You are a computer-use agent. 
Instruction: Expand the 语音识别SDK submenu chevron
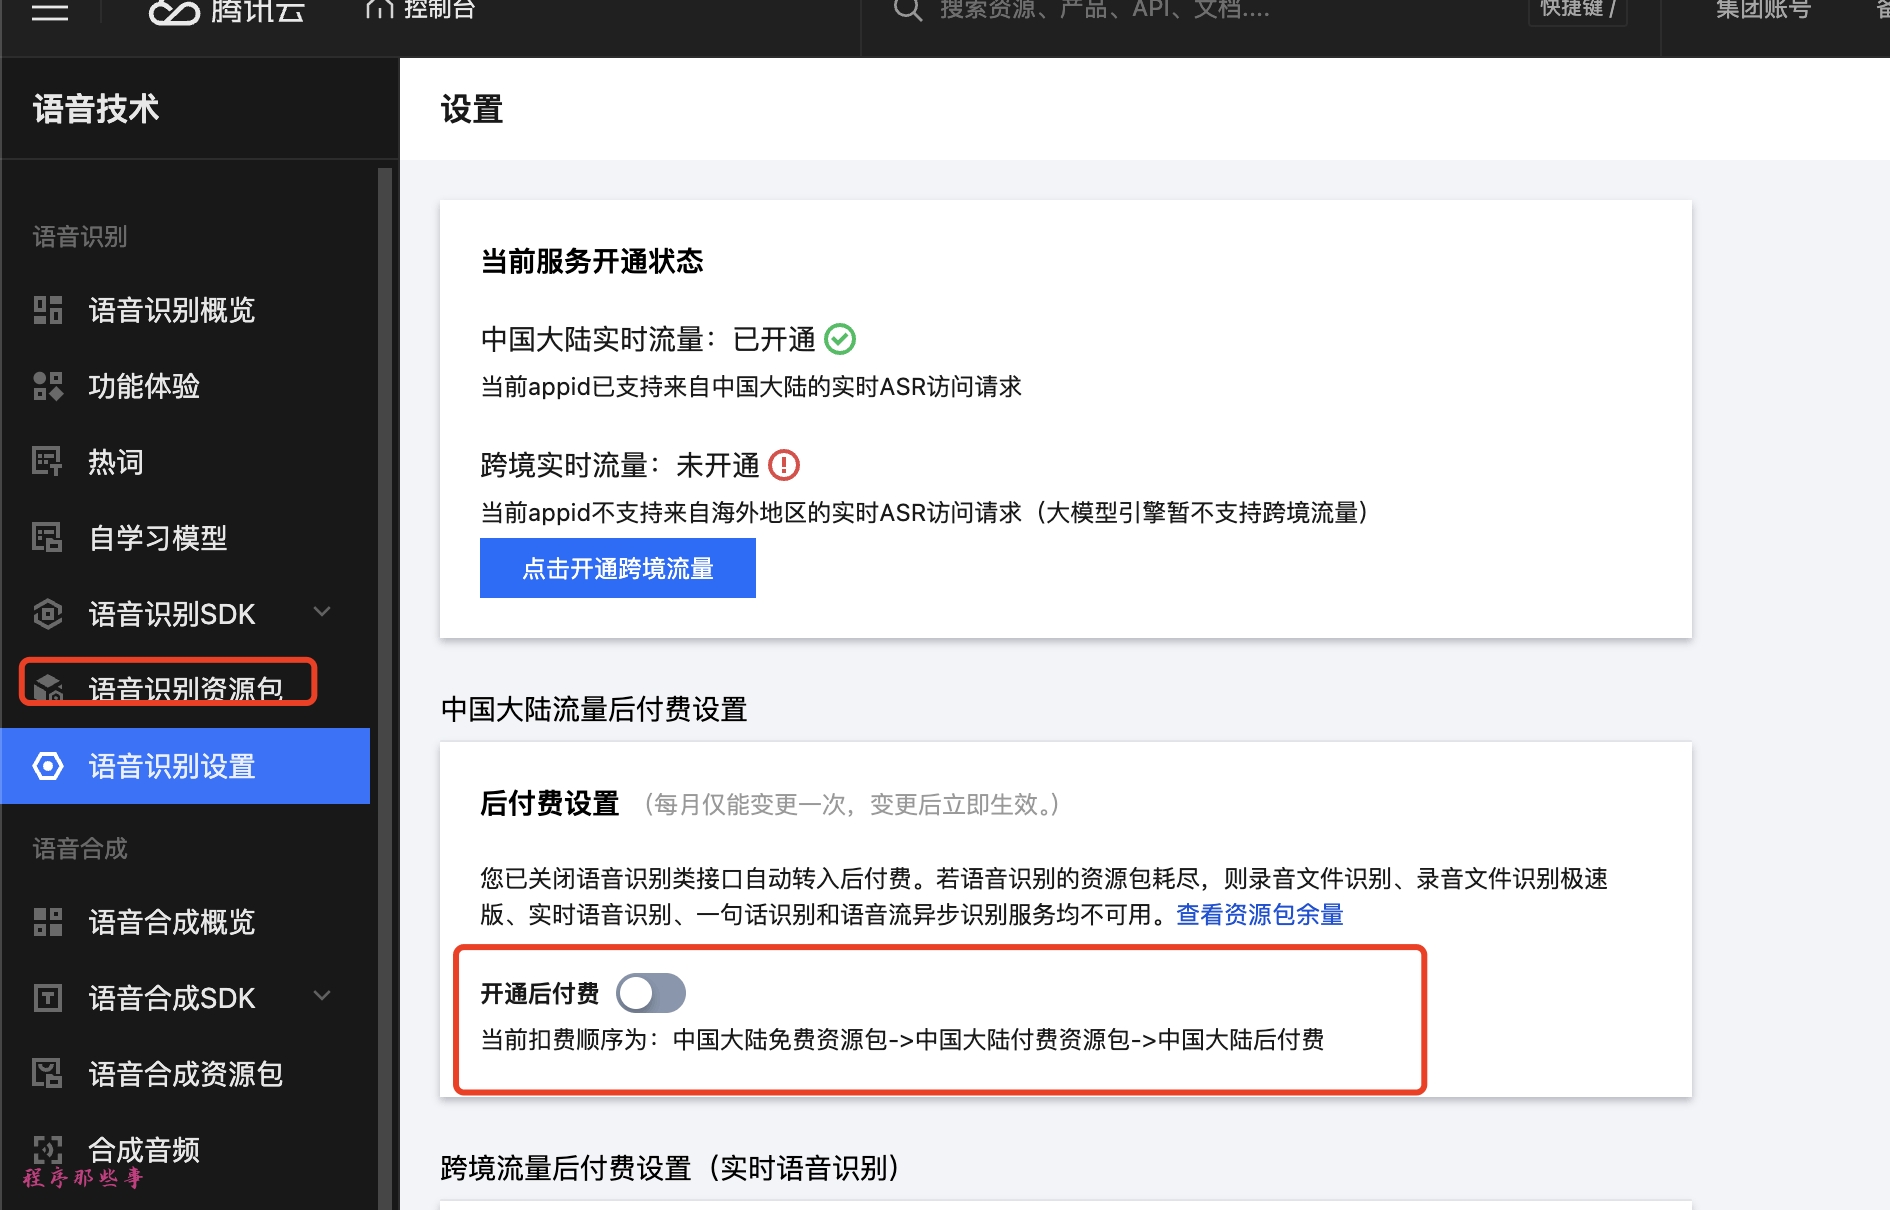tap(322, 612)
